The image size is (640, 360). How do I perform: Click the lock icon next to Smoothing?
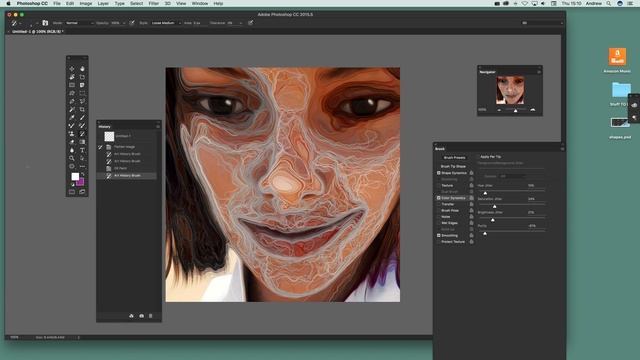471,236
